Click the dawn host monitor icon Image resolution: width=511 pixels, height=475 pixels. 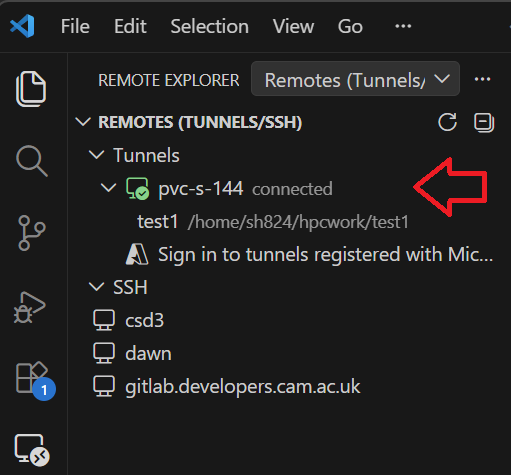click(x=104, y=353)
